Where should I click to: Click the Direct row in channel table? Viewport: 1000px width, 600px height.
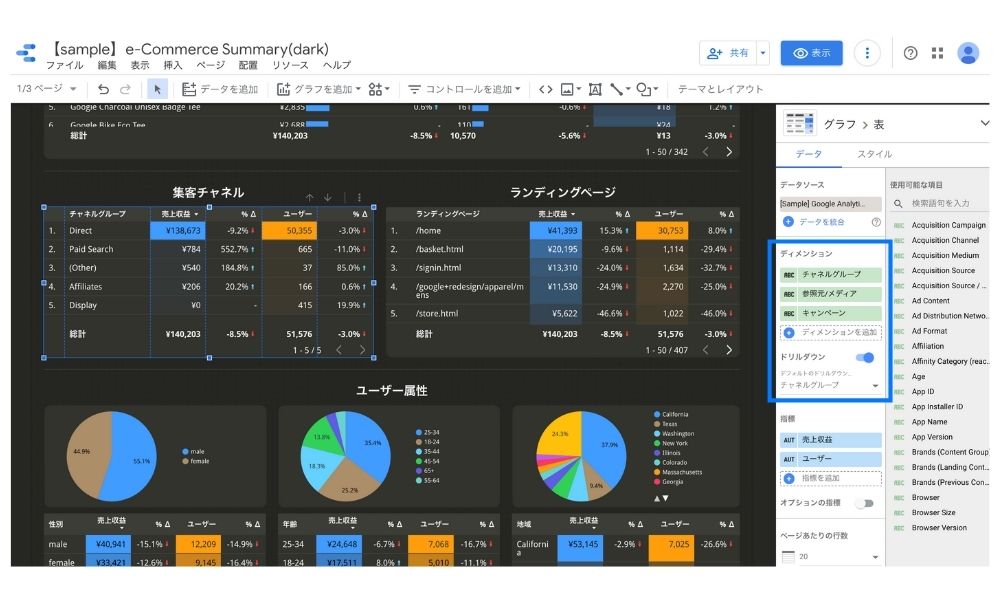pos(208,231)
